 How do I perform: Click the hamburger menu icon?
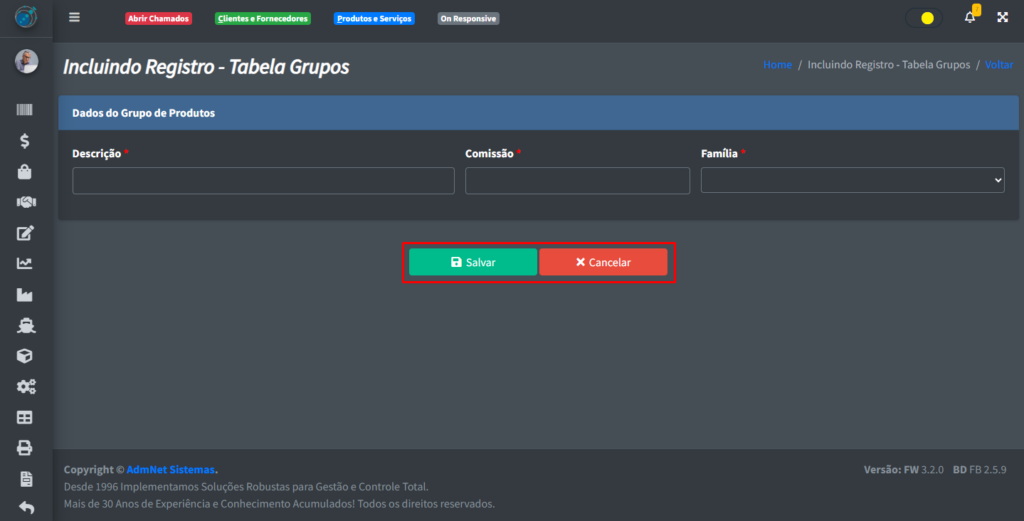tap(74, 18)
